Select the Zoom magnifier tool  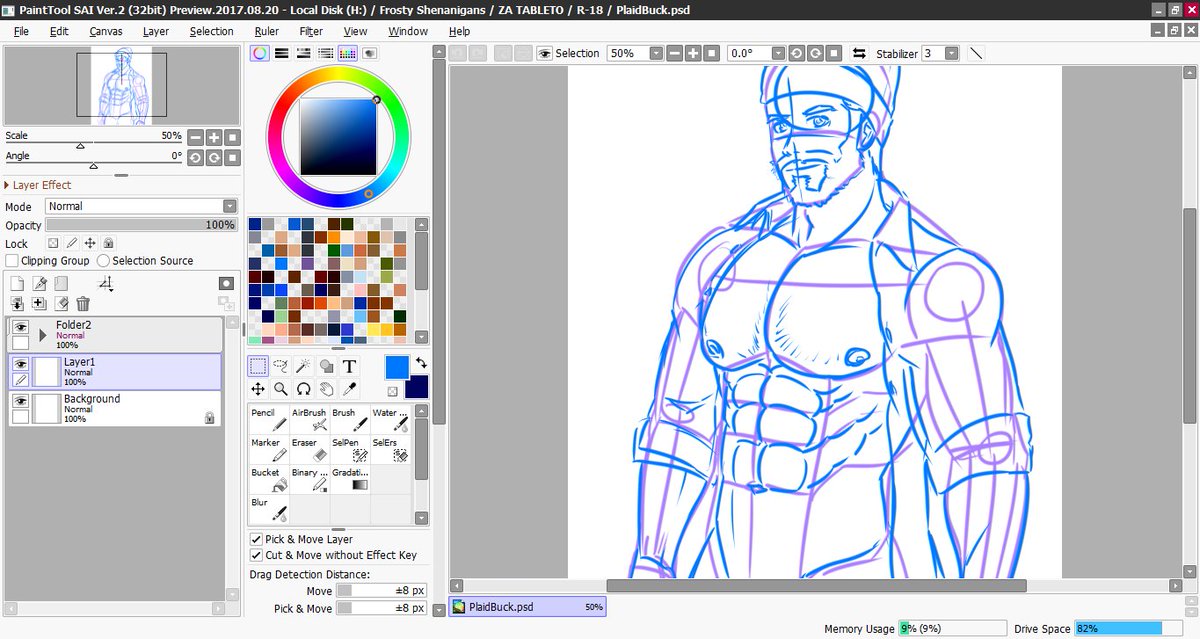point(281,389)
